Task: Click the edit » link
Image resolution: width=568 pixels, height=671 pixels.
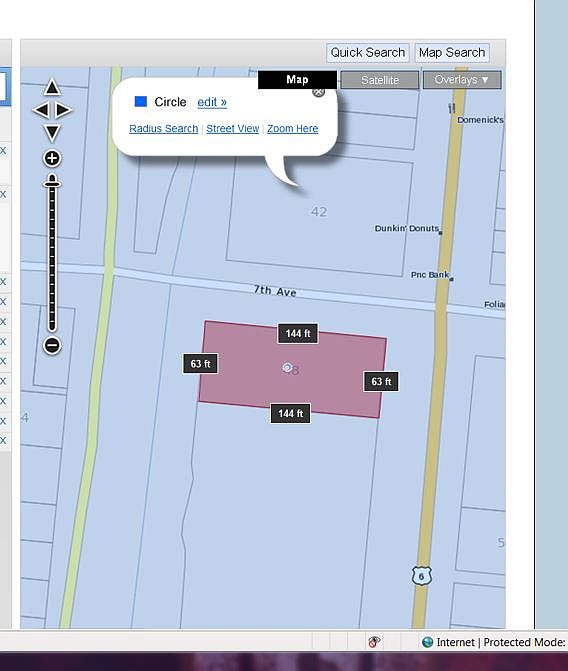Action: click(212, 102)
